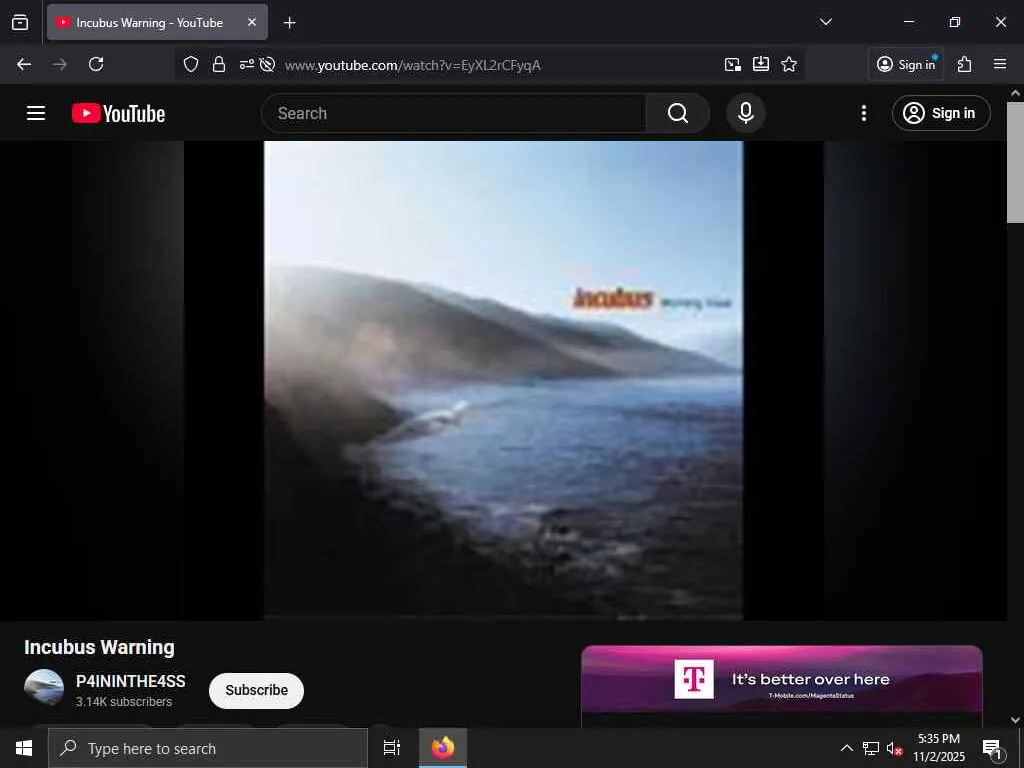Bookmark this page with the star
Image resolution: width=1024 pixels, height=768 pixels.
[x=789, y=64]
